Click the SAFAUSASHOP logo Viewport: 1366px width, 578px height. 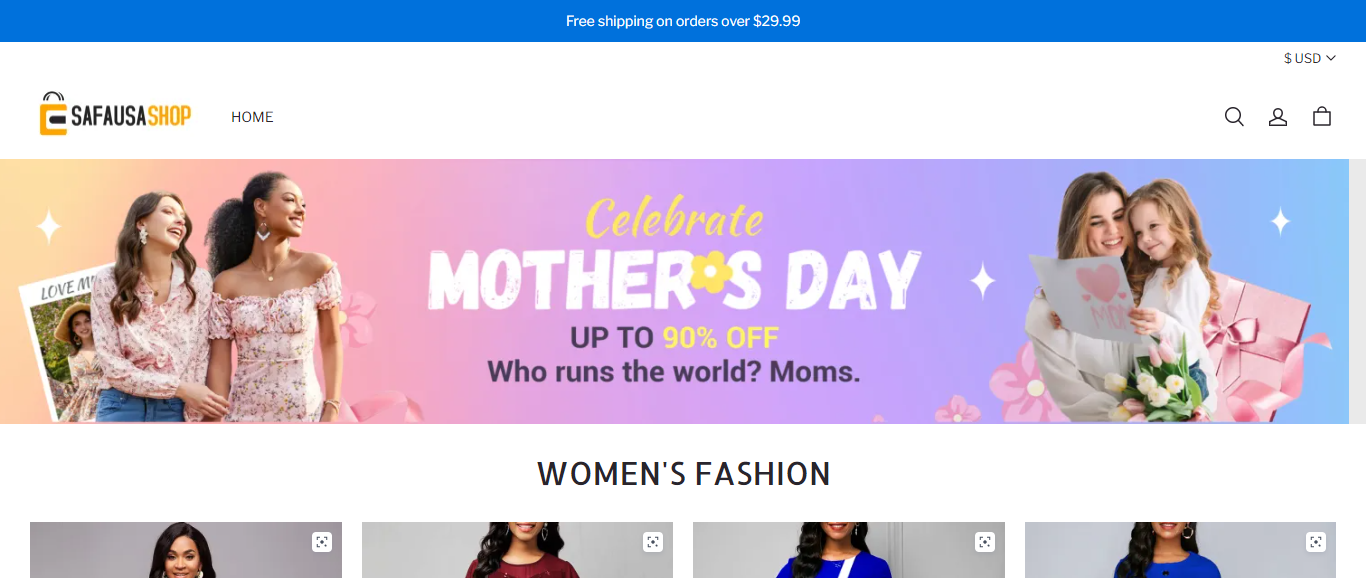(116, 115)
